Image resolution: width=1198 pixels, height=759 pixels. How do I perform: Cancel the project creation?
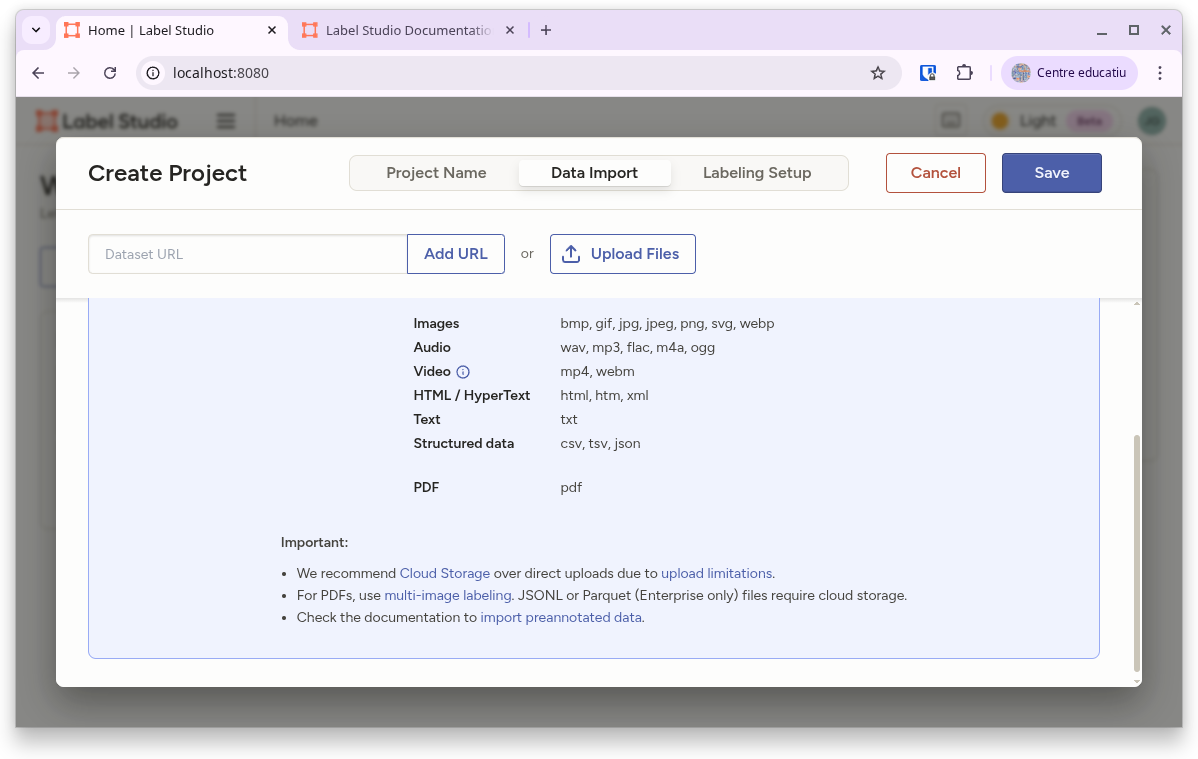point(935,173)
